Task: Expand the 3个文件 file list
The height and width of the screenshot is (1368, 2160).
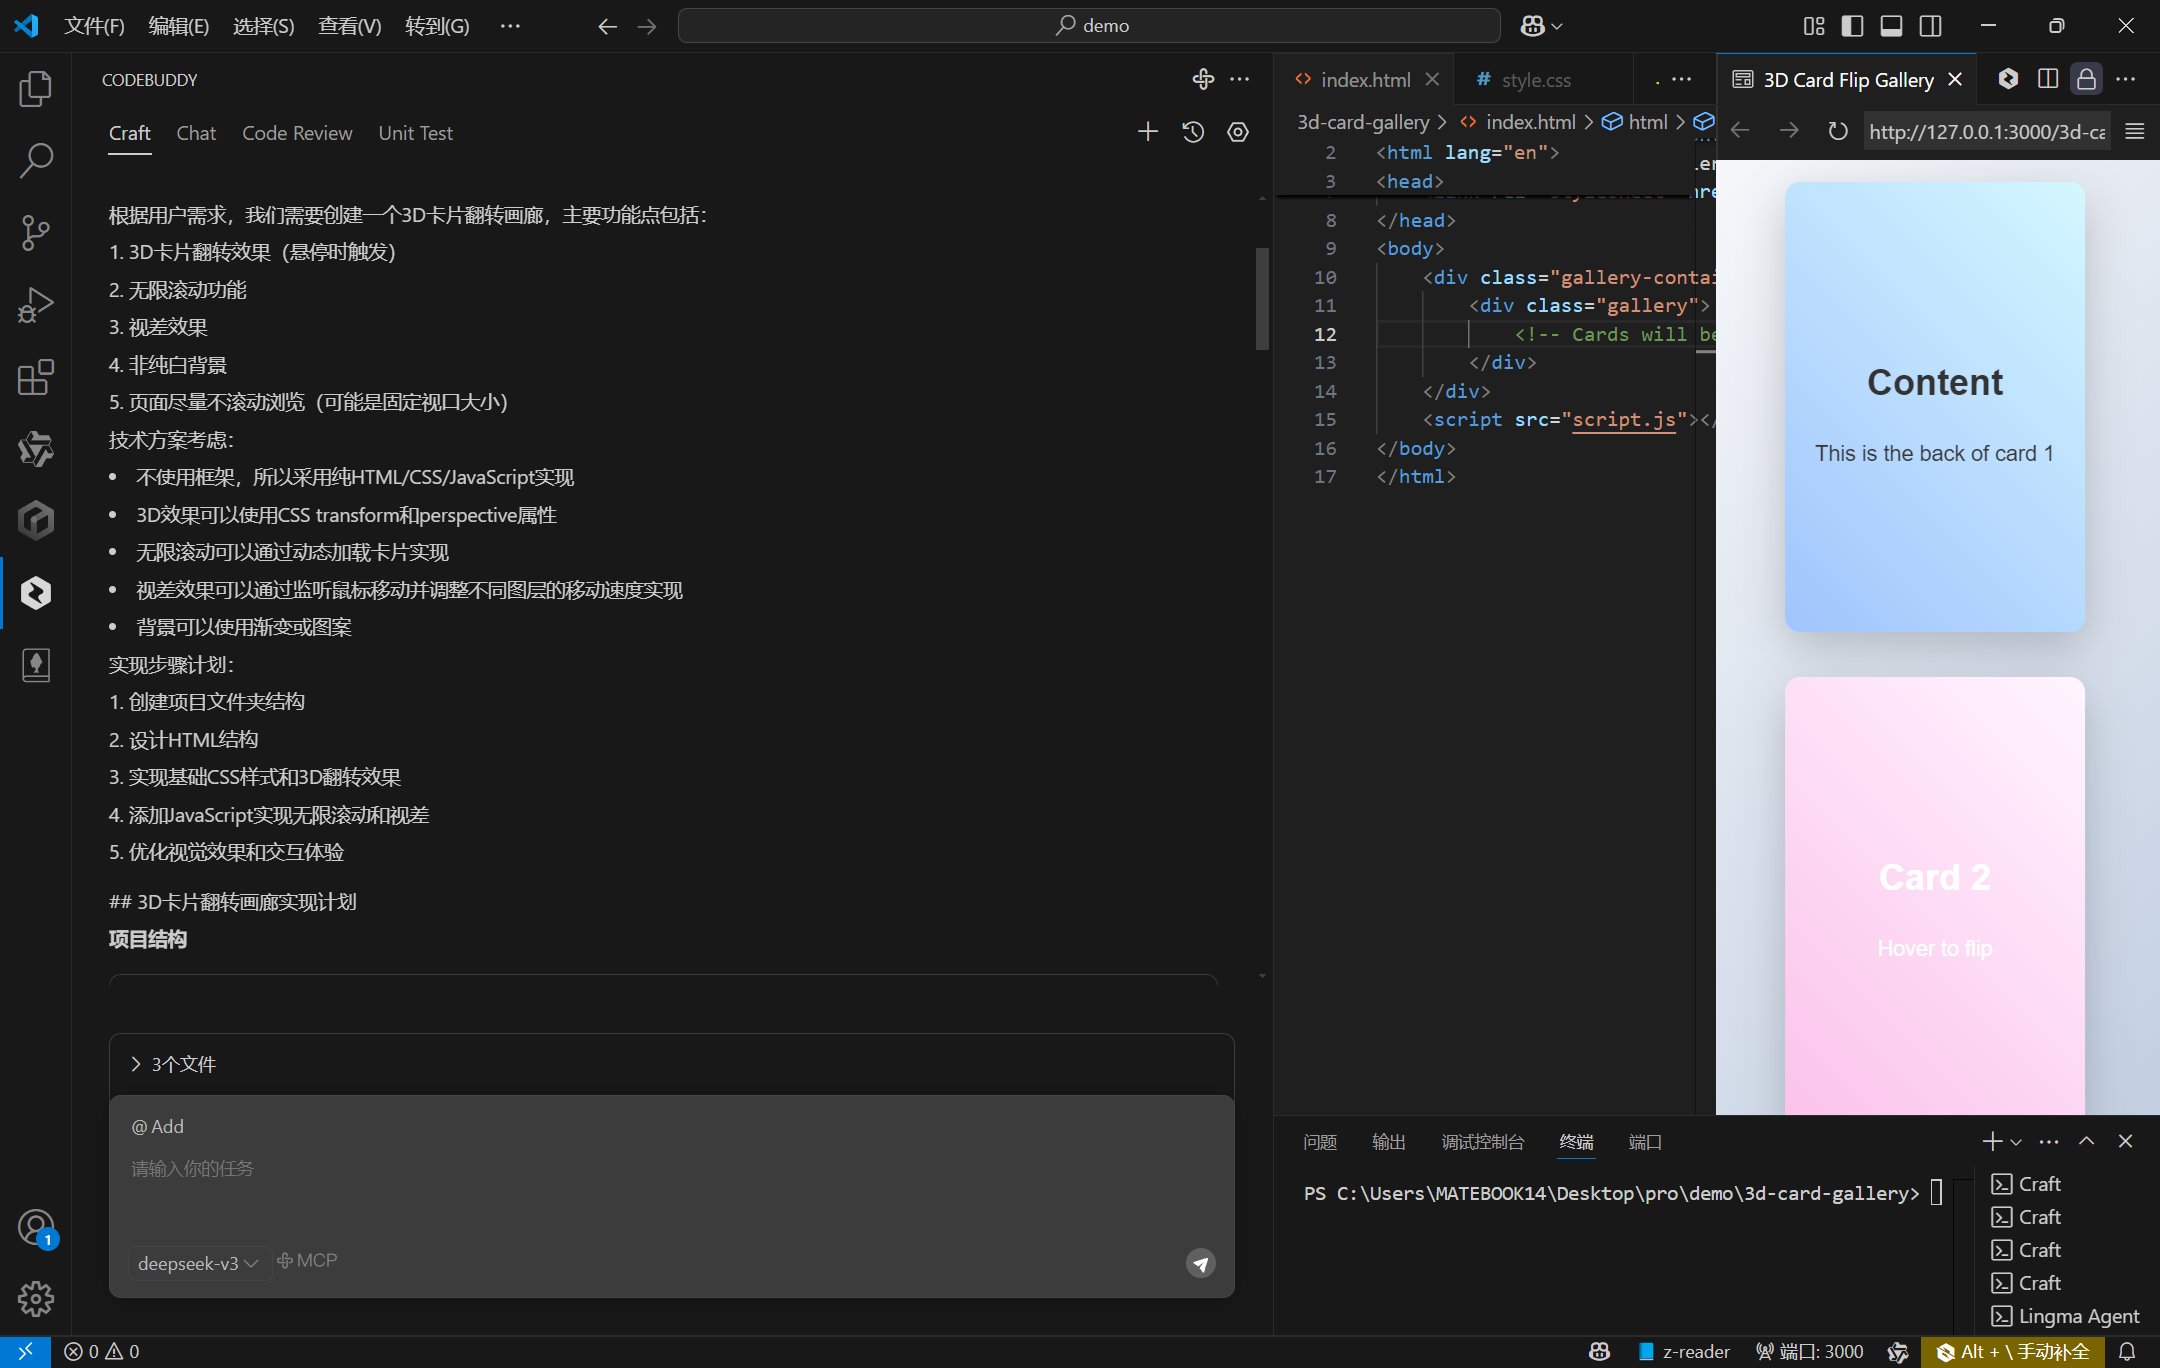Action: pos(174,1064)
